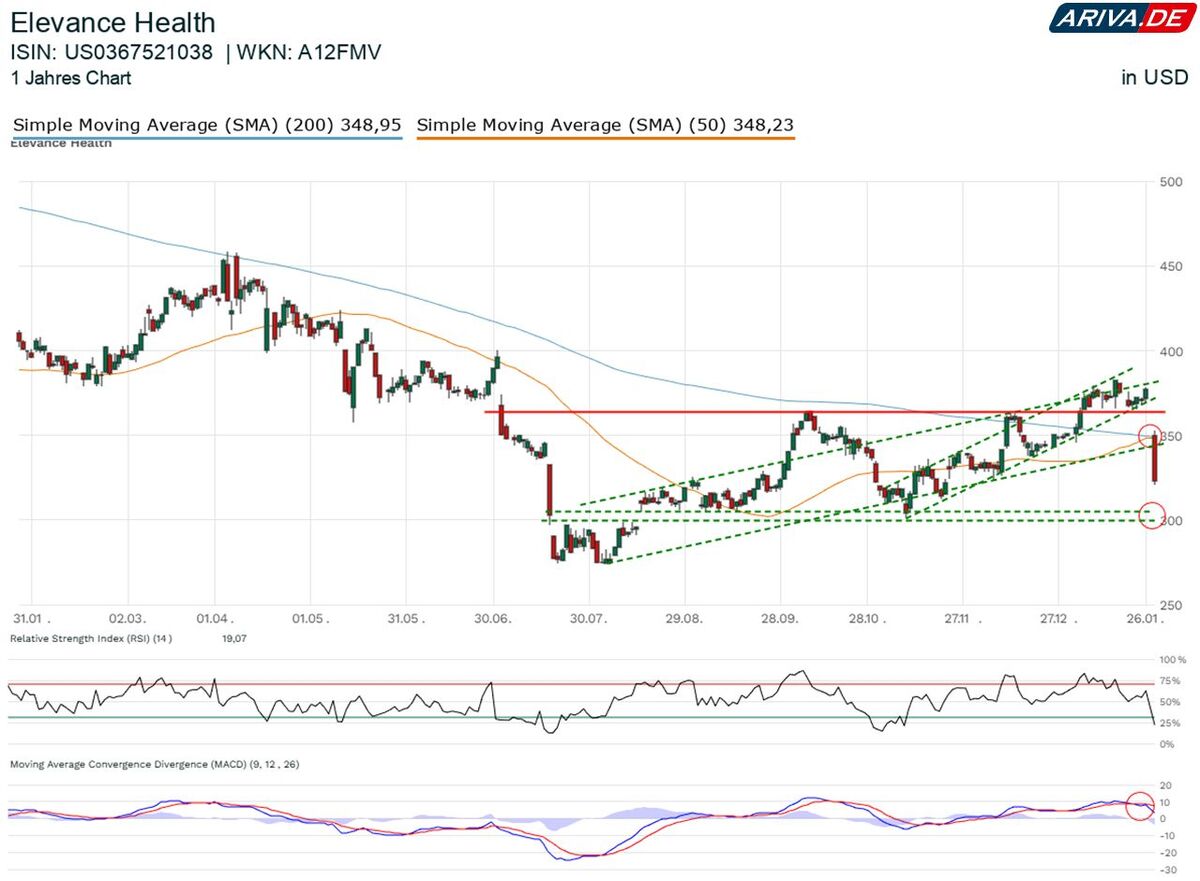Click the 31.01. date axis label
The image size is (1200, 881).
point(32,620)
